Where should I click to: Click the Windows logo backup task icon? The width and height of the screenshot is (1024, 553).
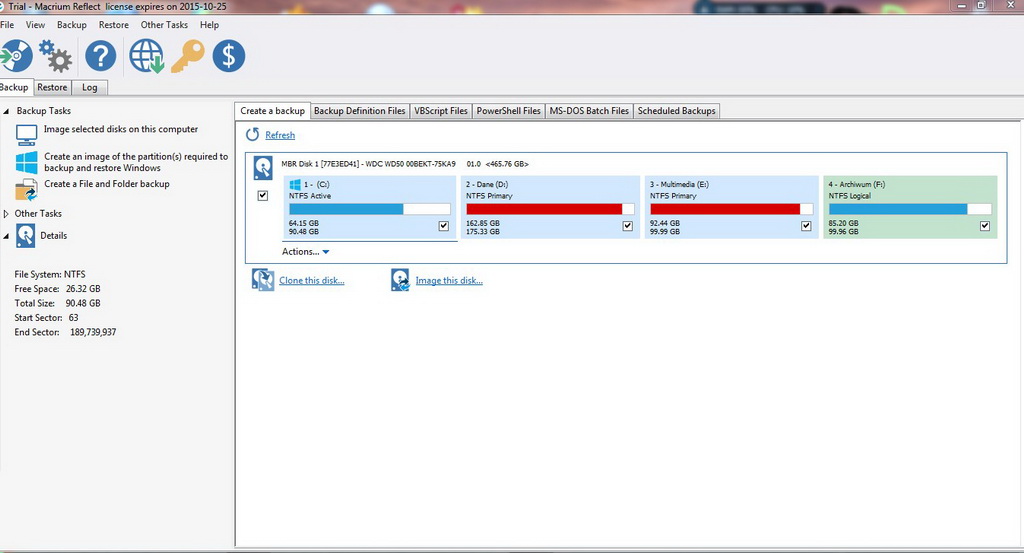[x=27, y=162]
